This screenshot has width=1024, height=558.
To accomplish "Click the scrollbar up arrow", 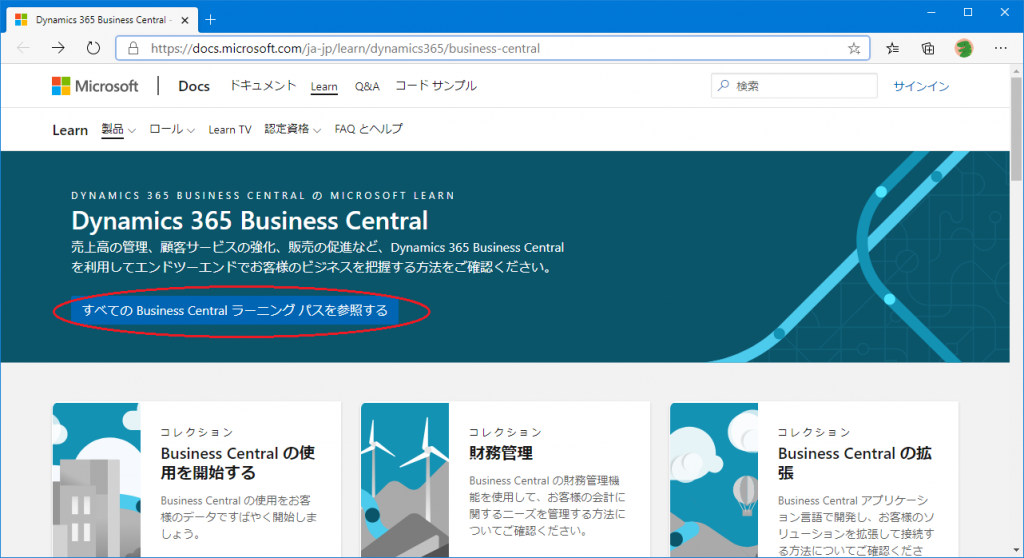I will pos(1016,71).
